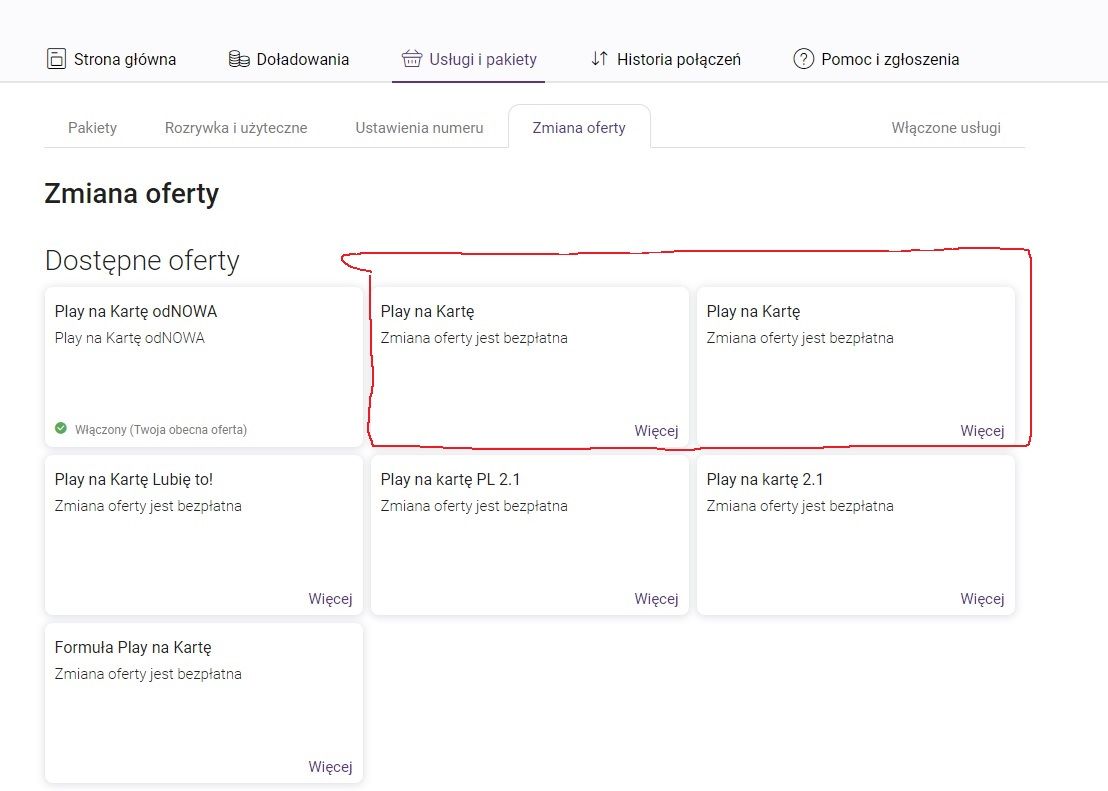1108x791 pixels.
Task: Click 'Zmiana oferty jest bezpłatna' under Play na Kartę Lubię to!
Action: pyautogui.click(x=148, y=506)
